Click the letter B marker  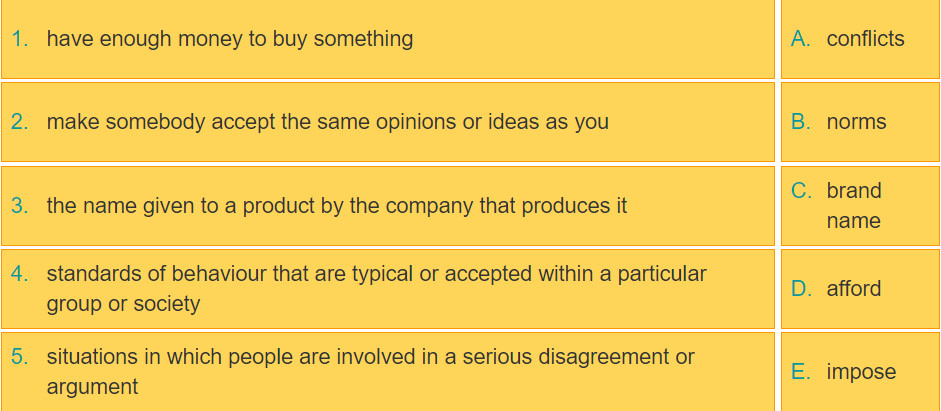tap(801, 122)
